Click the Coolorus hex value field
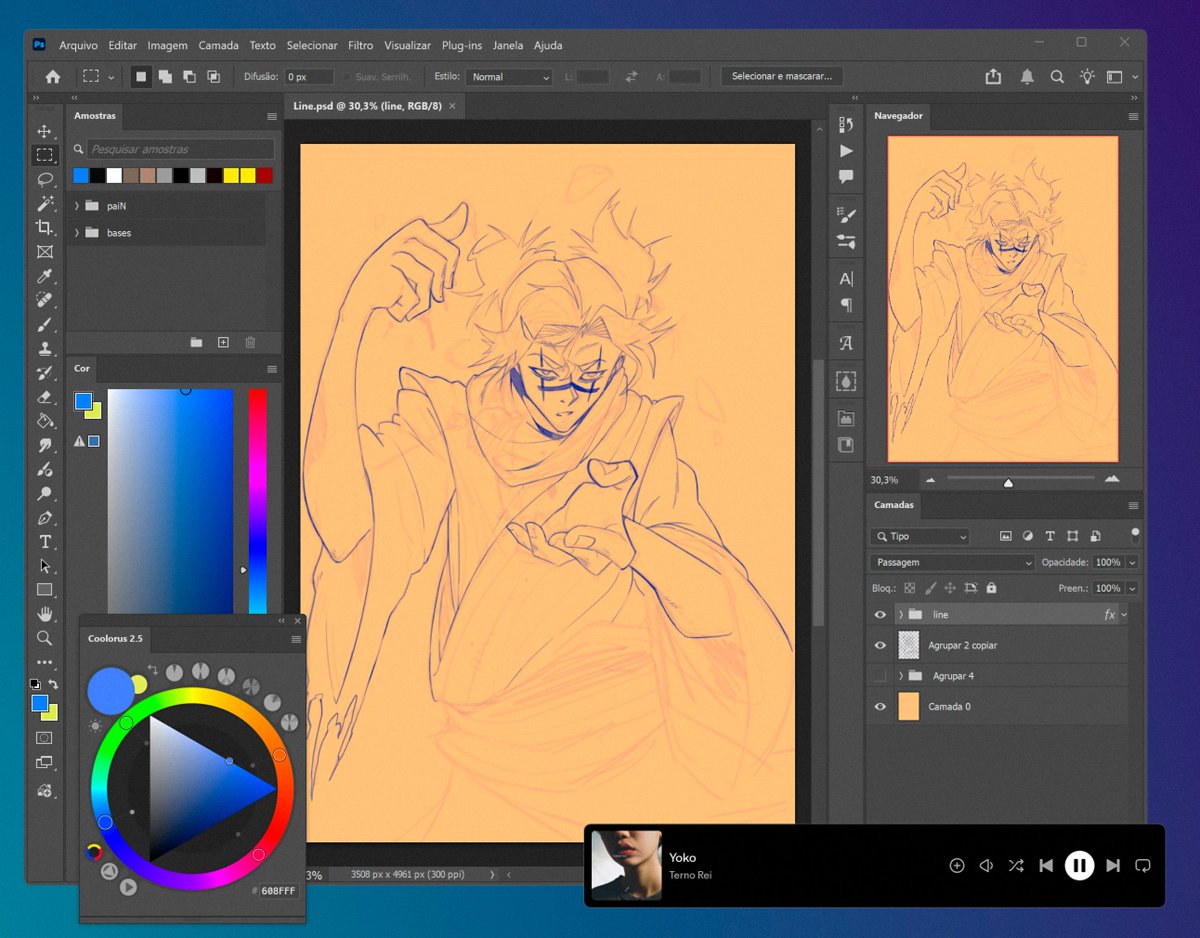The height and width of the screenshot is (938, 1200). 279,890
